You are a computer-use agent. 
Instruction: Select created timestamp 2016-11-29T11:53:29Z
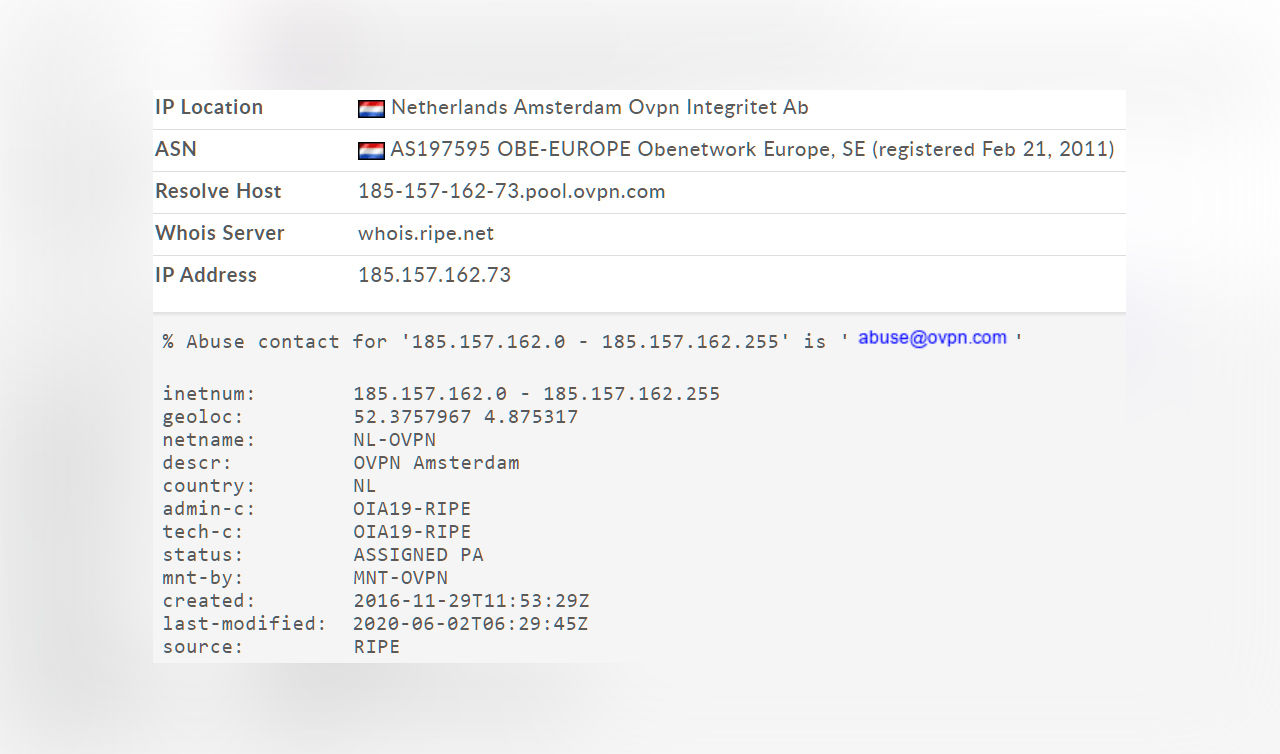[x=471, y=600]
